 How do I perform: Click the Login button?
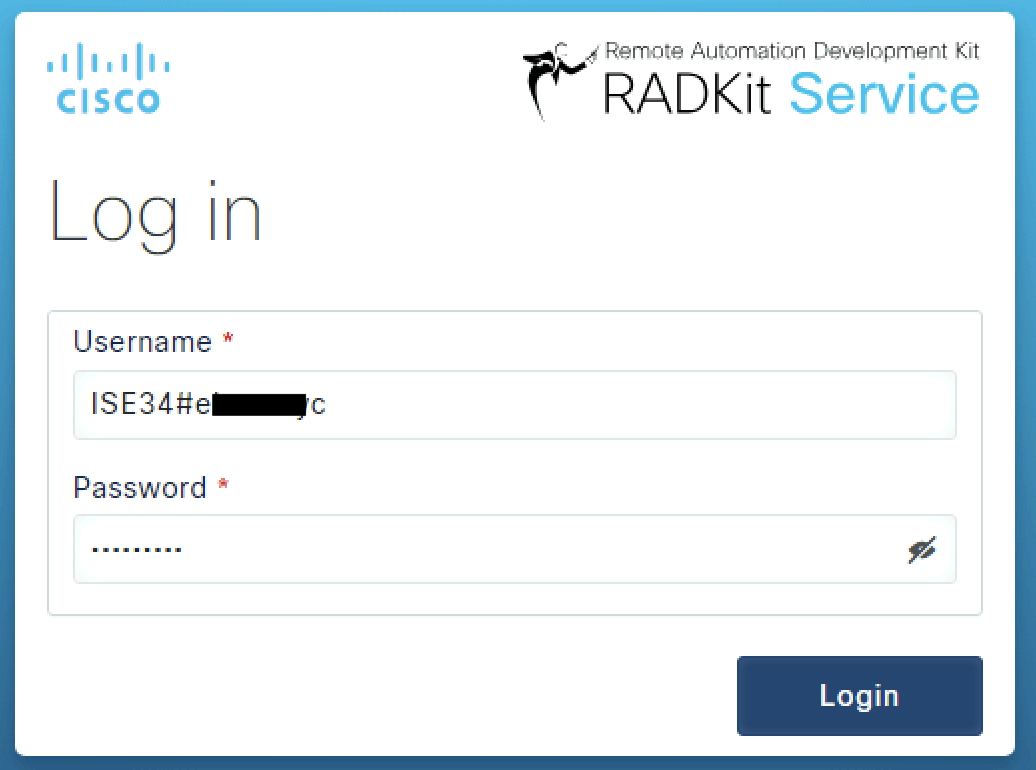pyautogui.click(x=860, y=695)
